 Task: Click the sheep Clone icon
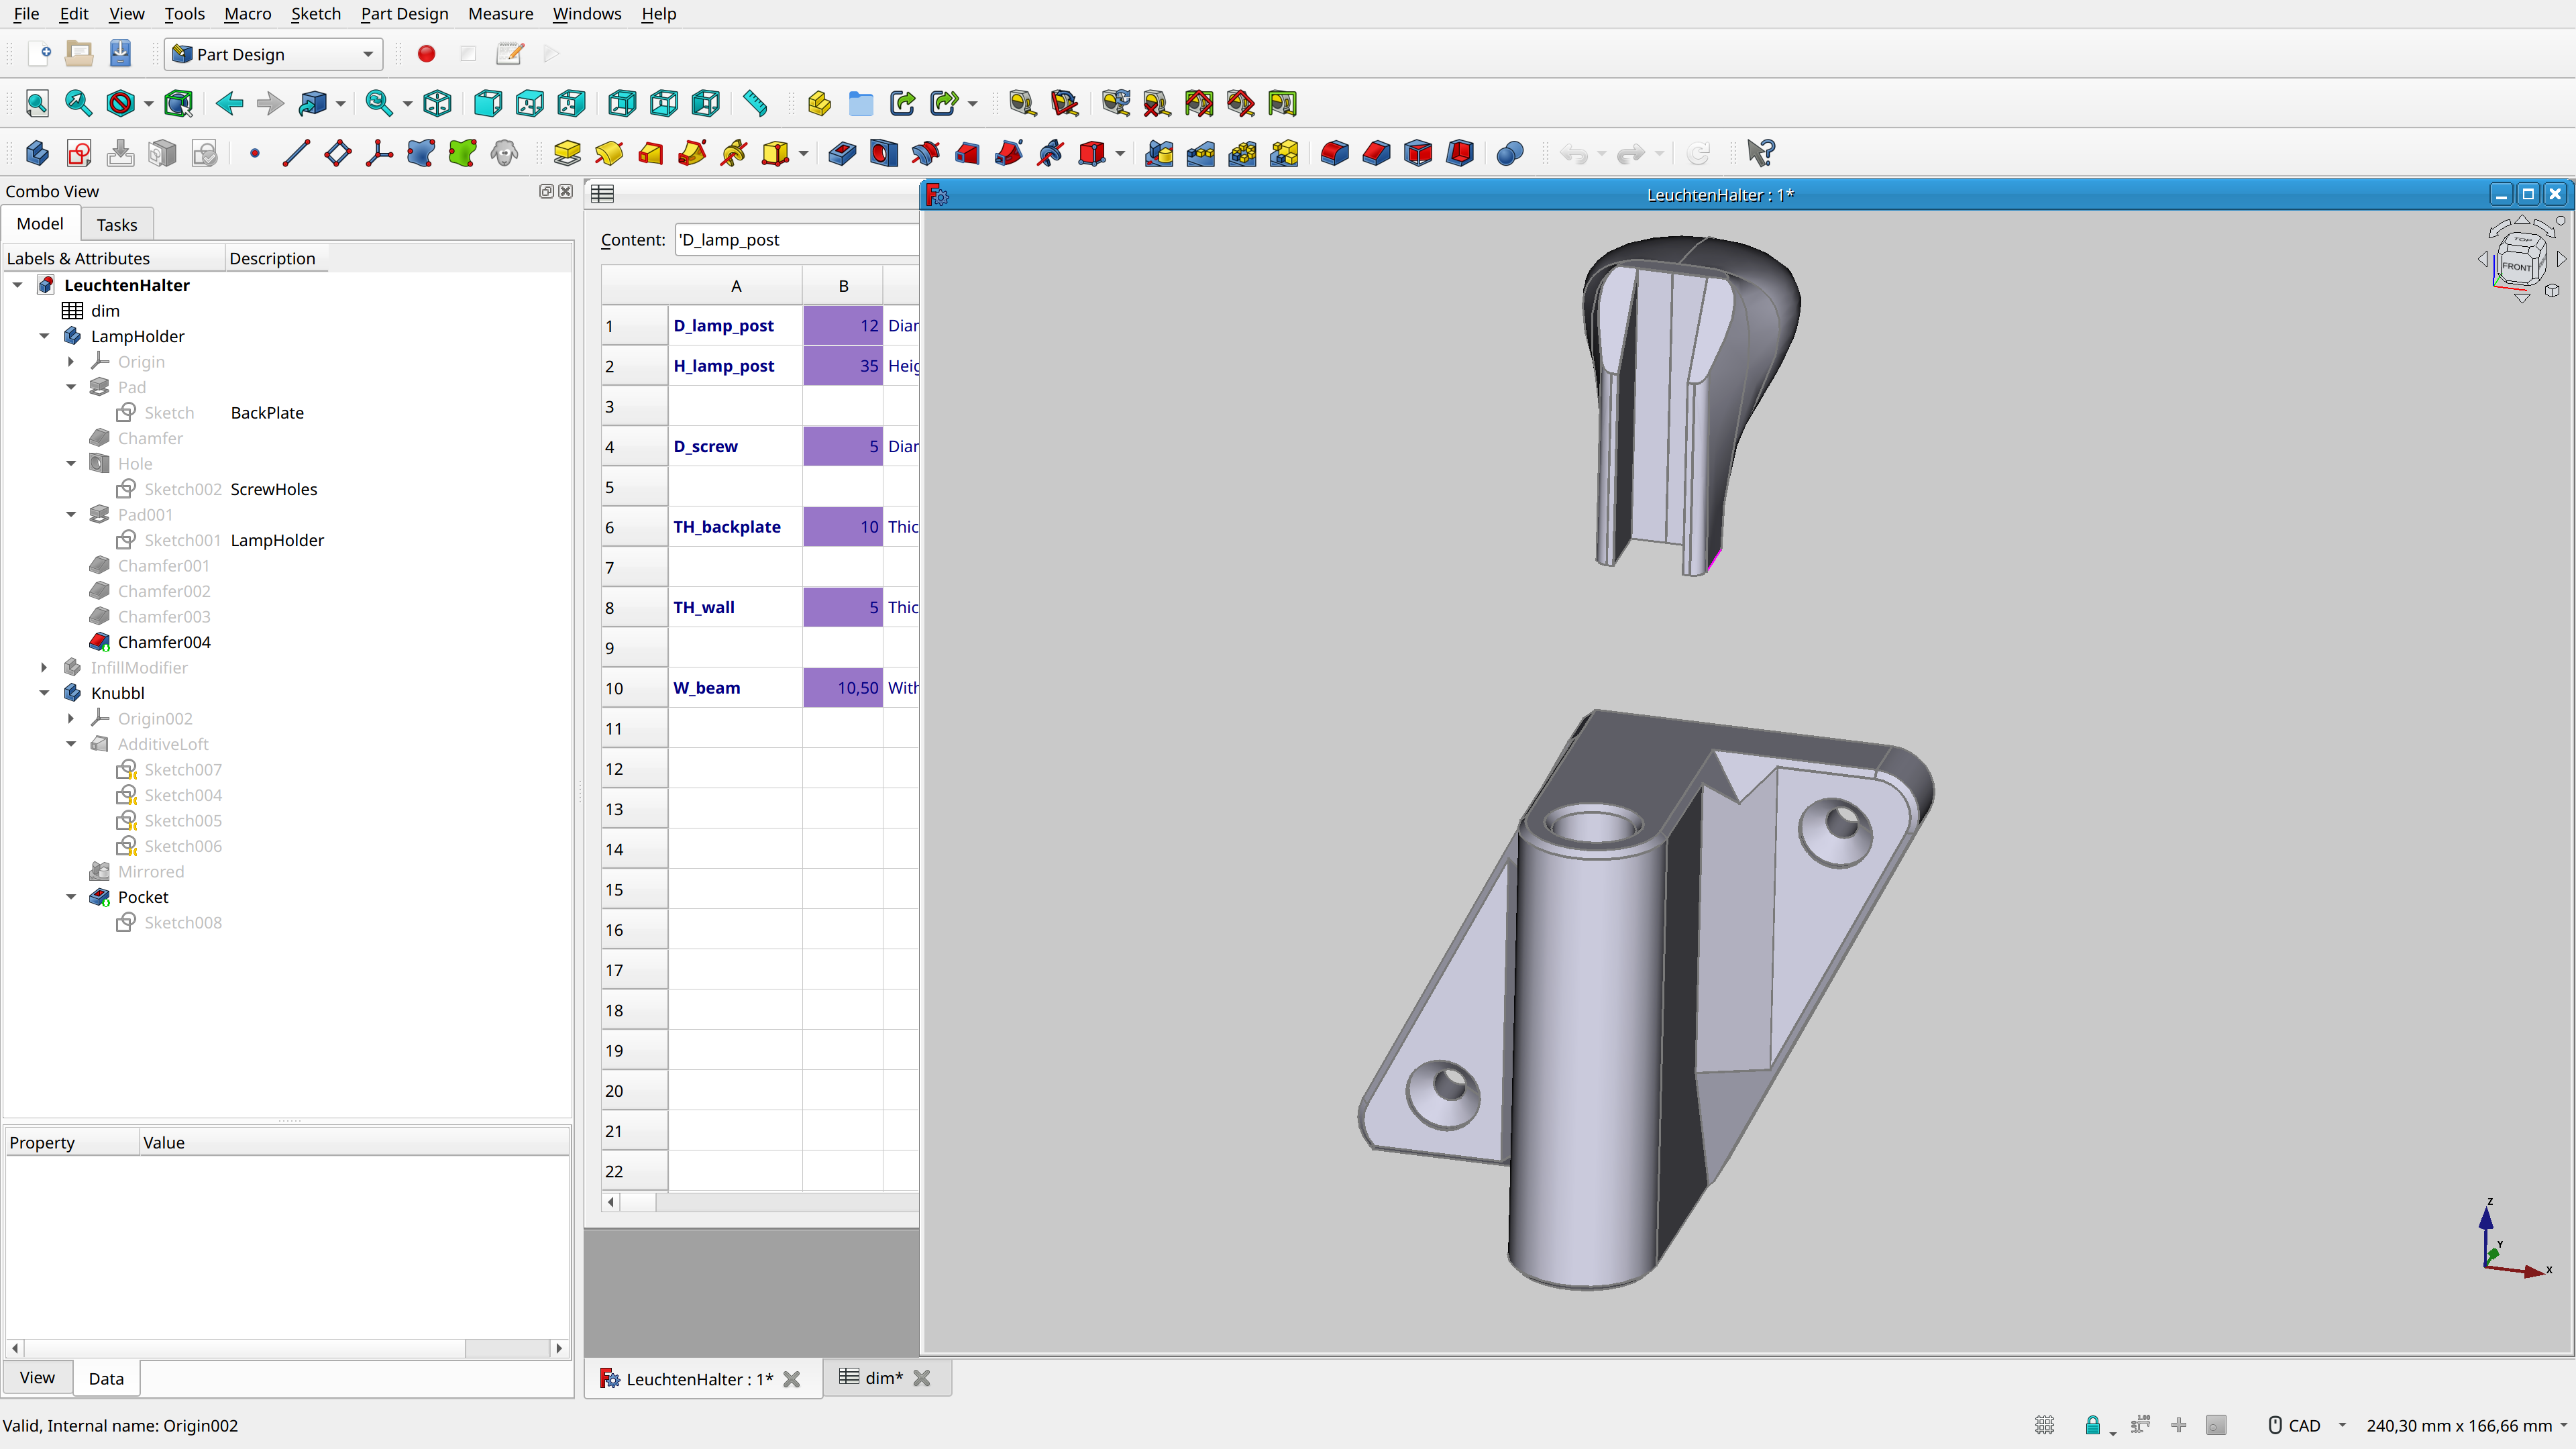click(504, 153)
